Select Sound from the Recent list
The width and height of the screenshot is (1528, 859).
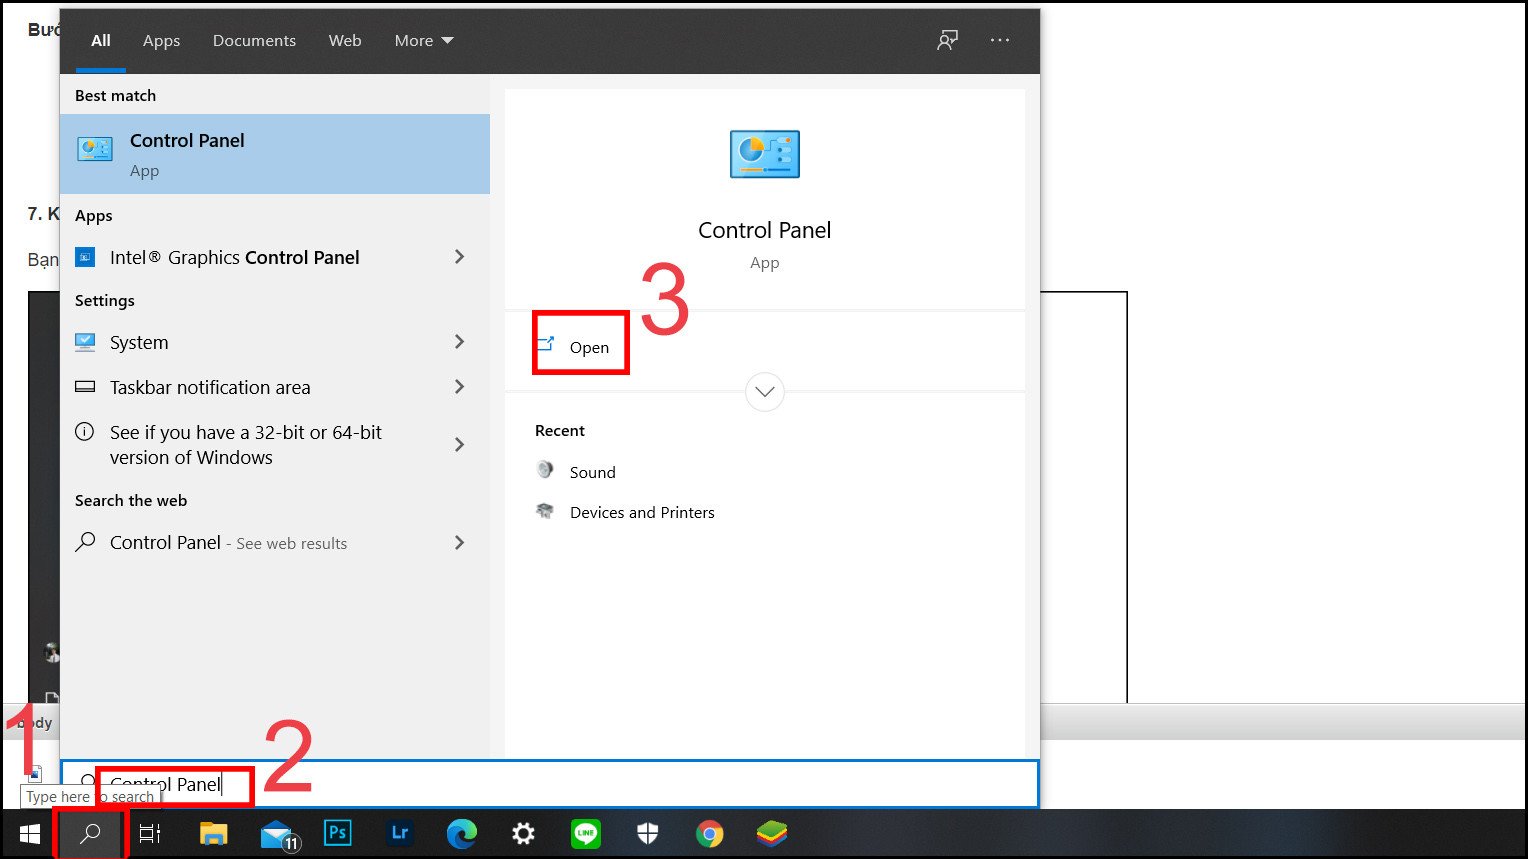click(x=592, y=471)
